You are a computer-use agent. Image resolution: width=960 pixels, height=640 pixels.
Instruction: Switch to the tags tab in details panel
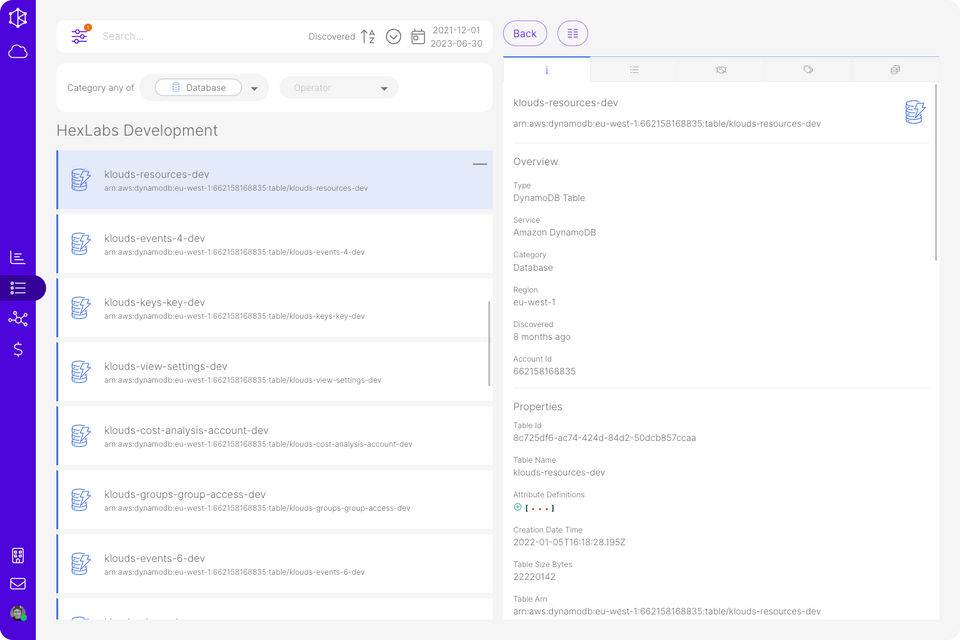tap(808, 70)
